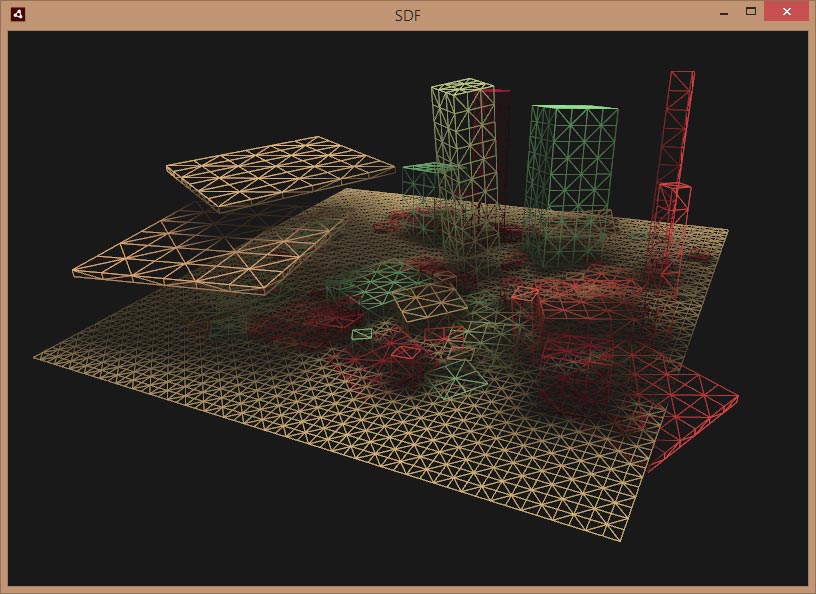Image resolution: width=816 pixels, height=594 pixels.
Task: Select the short red block below red tower
Action: [x=674, y=210]
